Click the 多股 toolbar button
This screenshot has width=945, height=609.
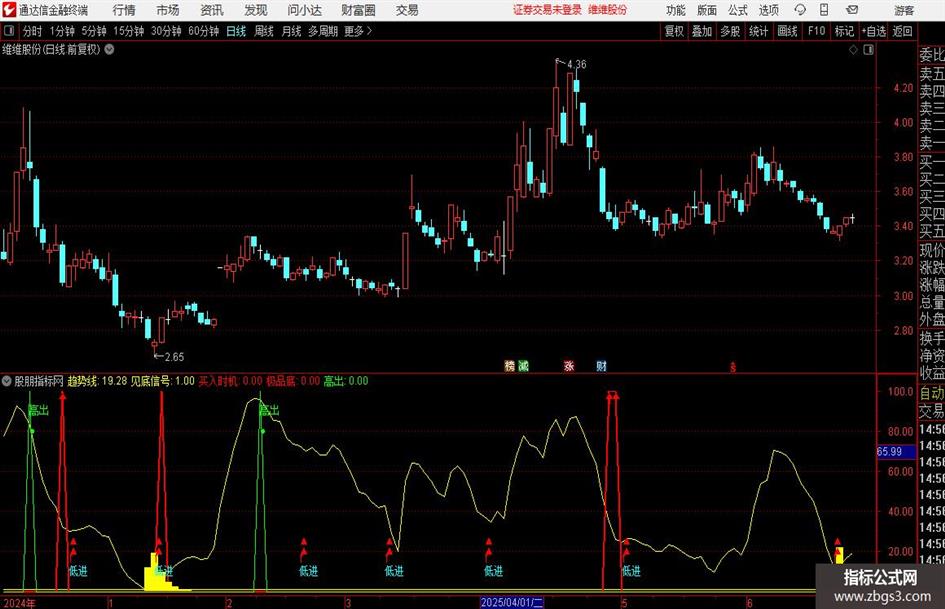pyautogui.click(x=730, y=31)
